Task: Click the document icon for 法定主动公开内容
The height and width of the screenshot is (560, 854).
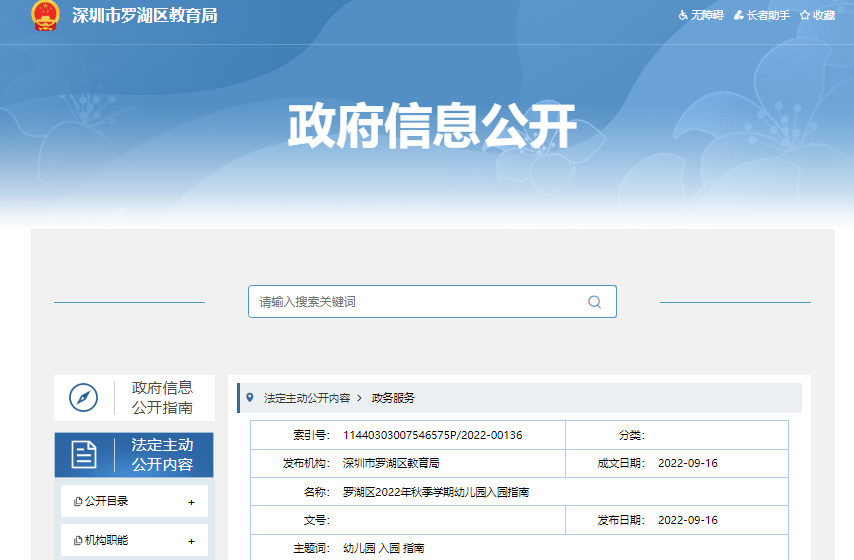Action: [84, 455]
